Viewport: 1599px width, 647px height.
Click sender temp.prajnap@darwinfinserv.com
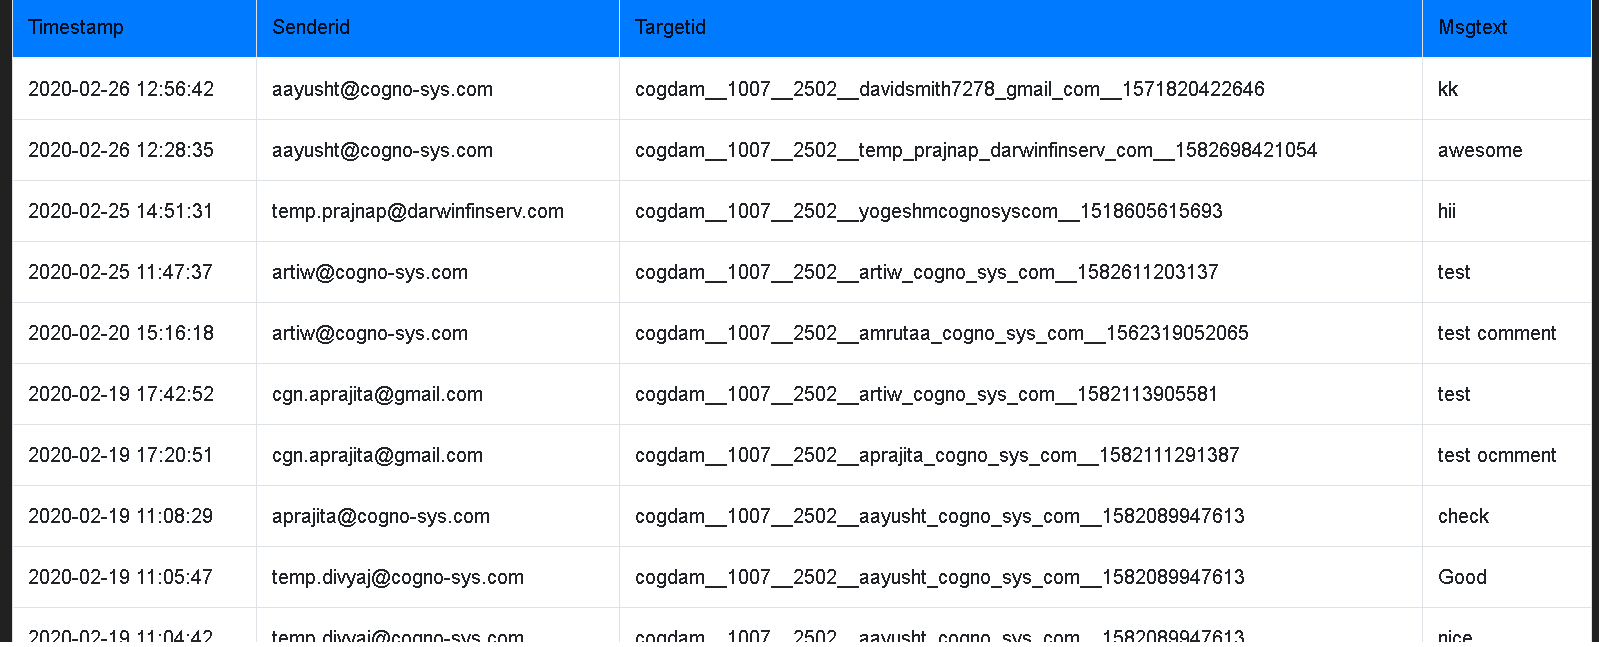pyautogui.click(x=418, y=211)
